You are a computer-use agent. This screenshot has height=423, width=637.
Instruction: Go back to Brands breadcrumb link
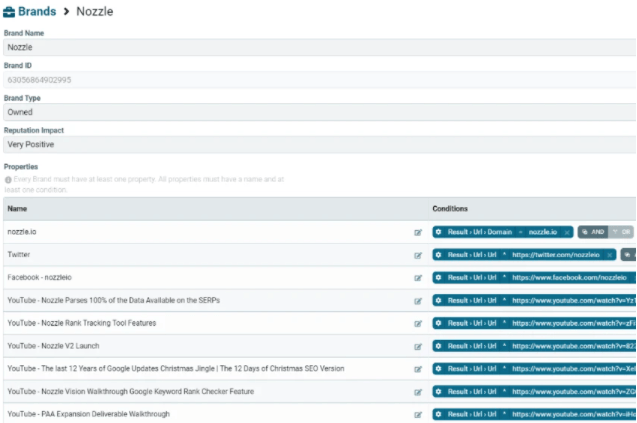pyautogui.click(x=37, y=11)
